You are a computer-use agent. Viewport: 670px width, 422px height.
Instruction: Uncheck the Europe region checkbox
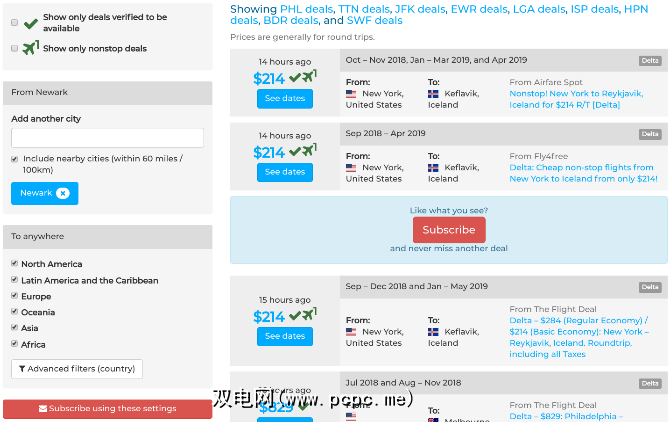[x=14, y=296]
